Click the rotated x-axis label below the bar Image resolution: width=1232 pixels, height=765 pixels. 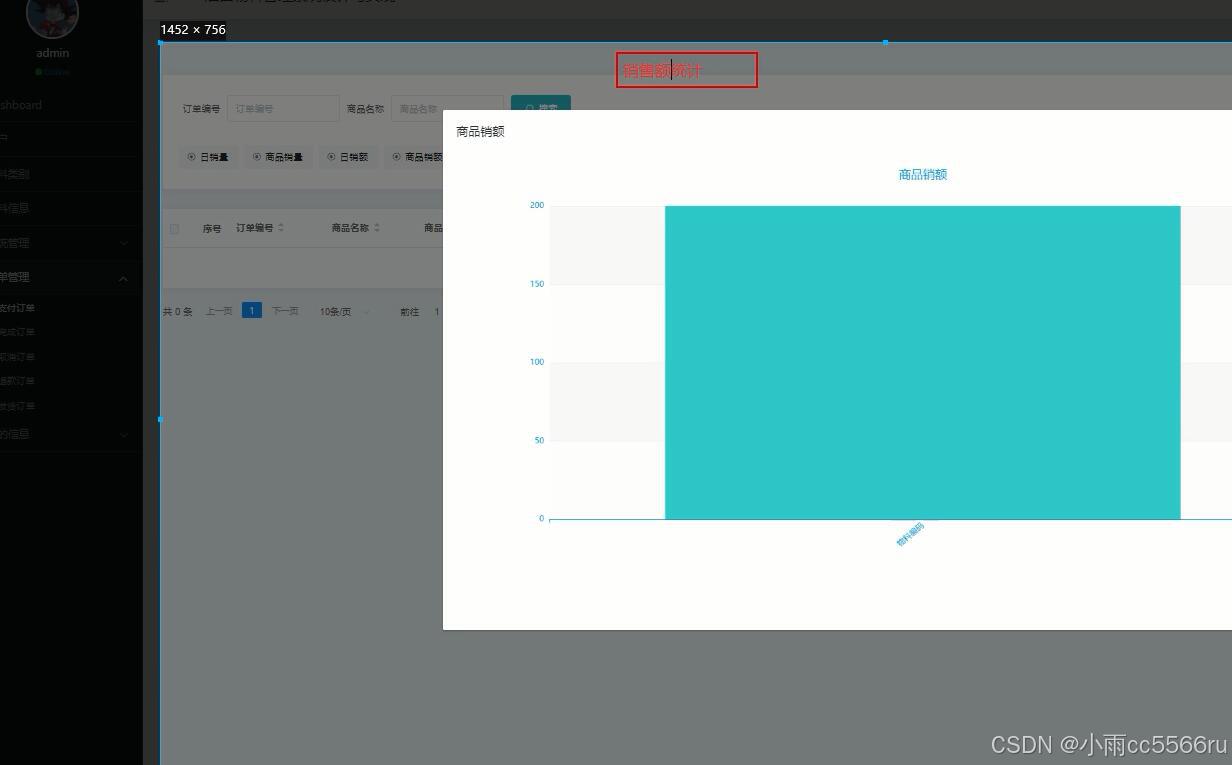pyautogui.click(x=910, y=535)
